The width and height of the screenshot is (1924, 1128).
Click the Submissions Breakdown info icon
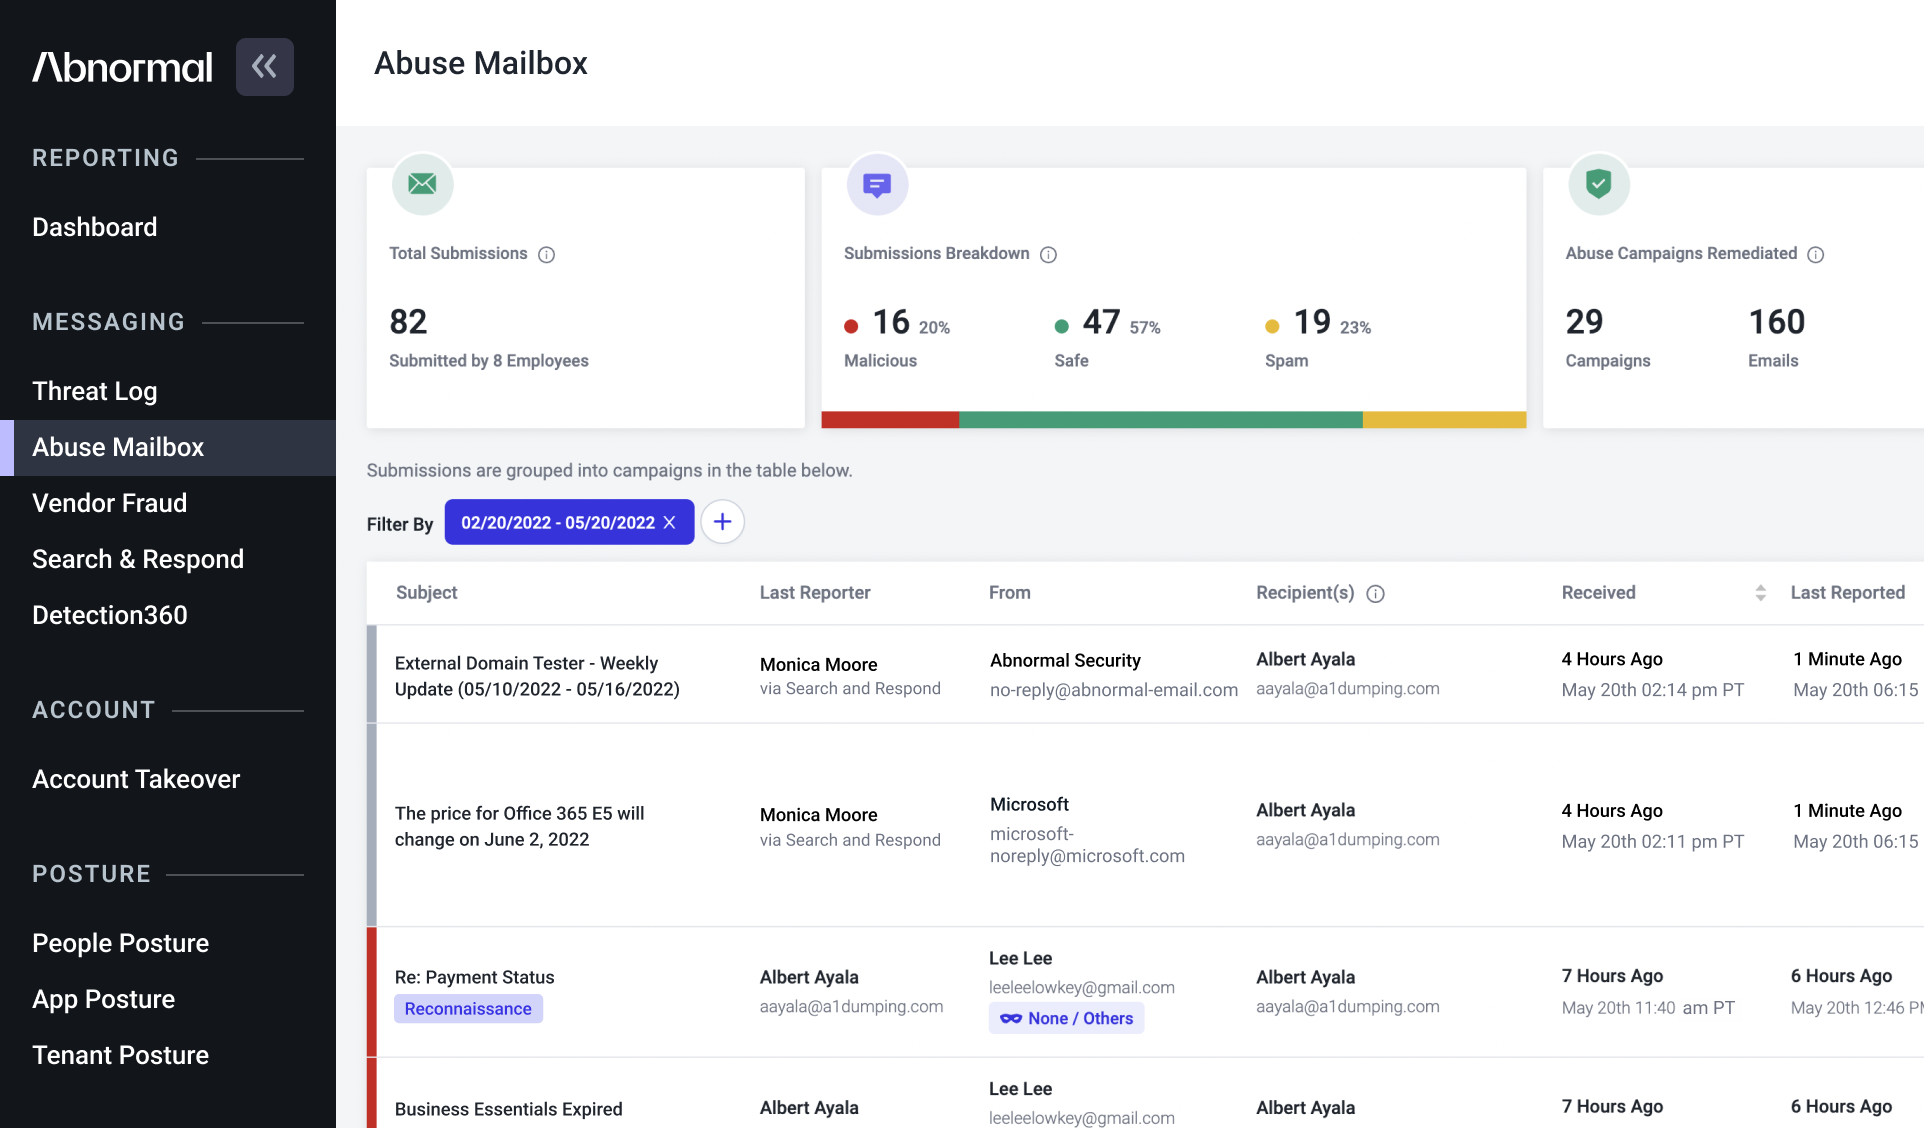pyautogui.click(x=1048, y=255)
